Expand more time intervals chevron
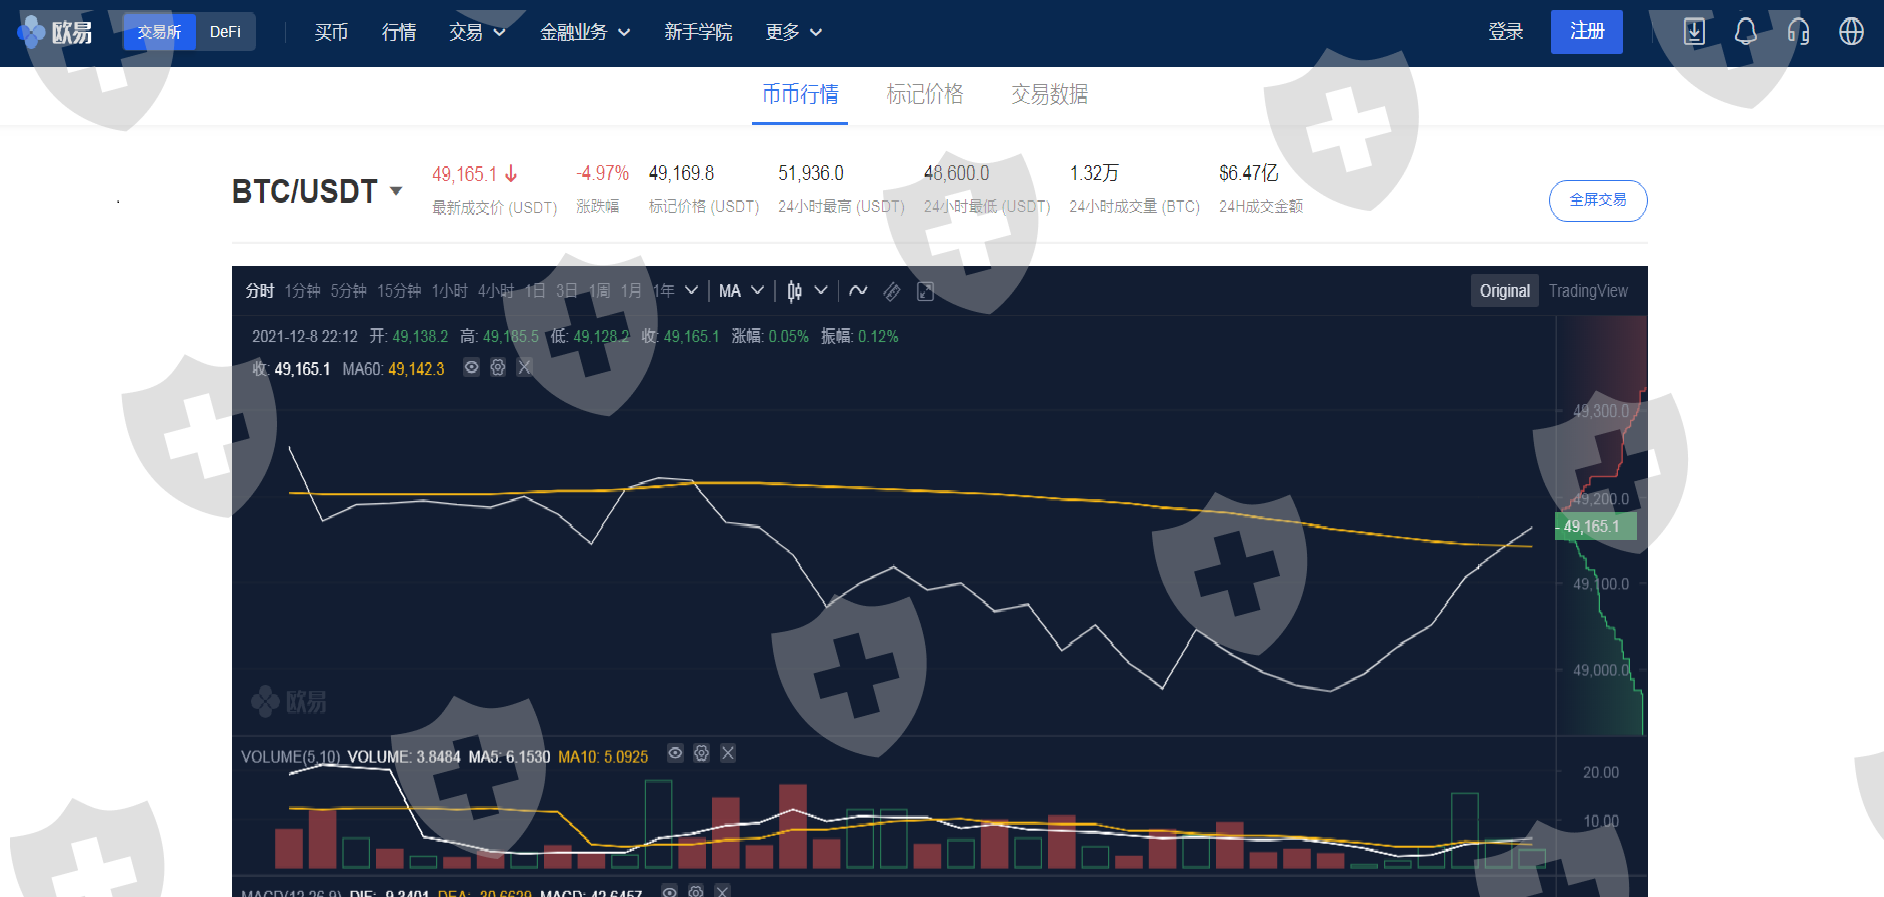Image resolution: width=1884 pixels, height=897 pixels. (x=691, y=291)
